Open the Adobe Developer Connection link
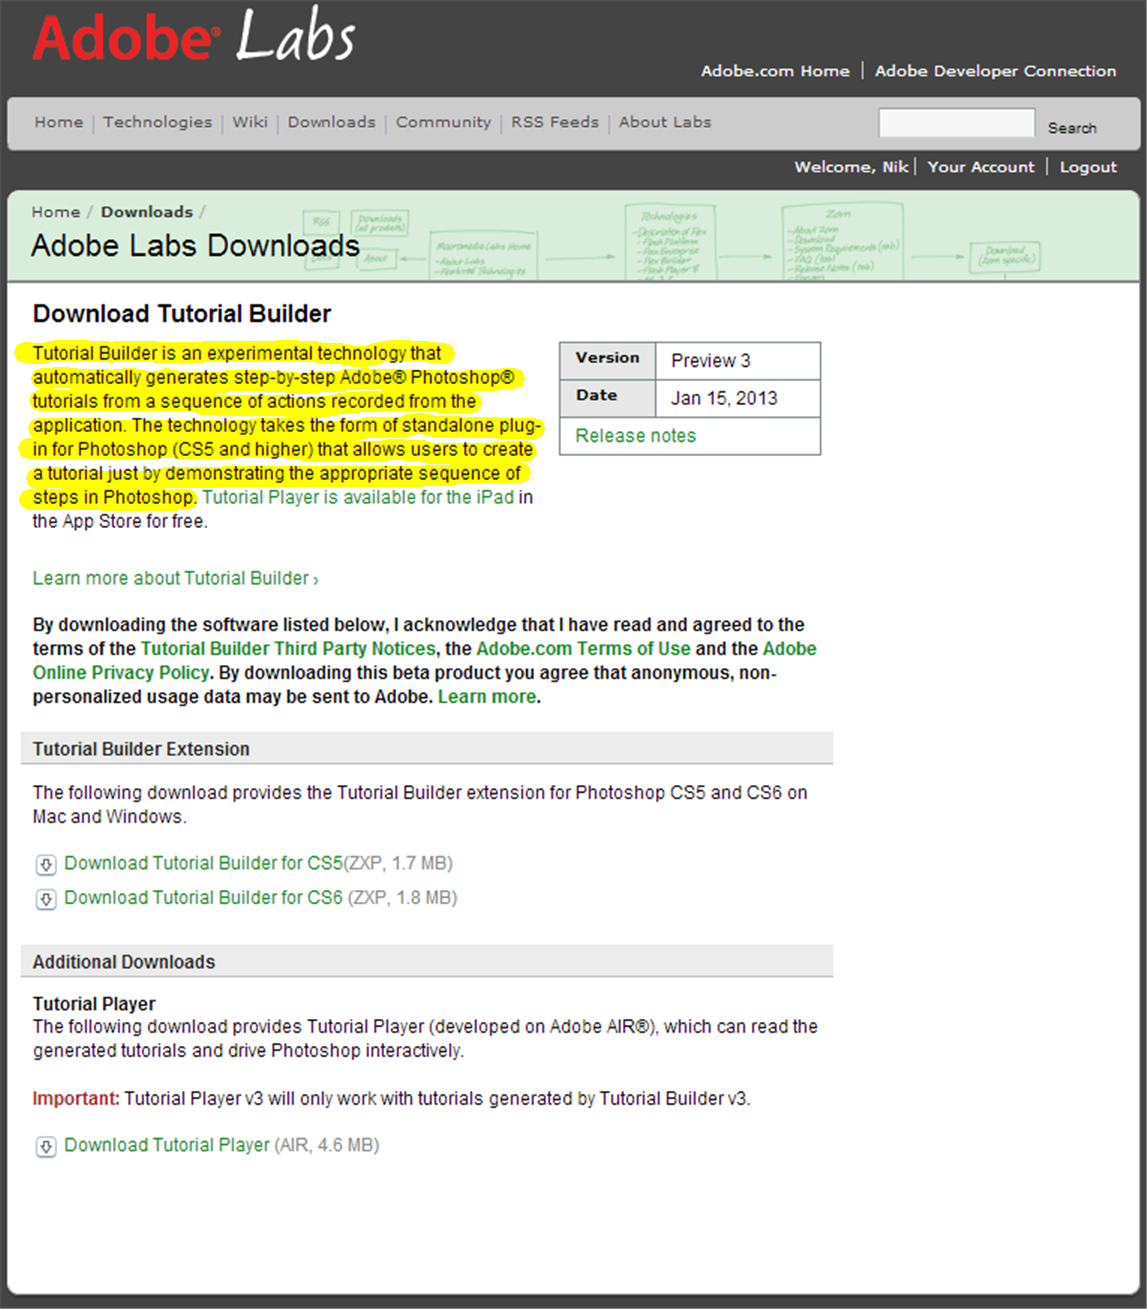This screenshot has width=1147, height=1309. (x=996, y=71)
